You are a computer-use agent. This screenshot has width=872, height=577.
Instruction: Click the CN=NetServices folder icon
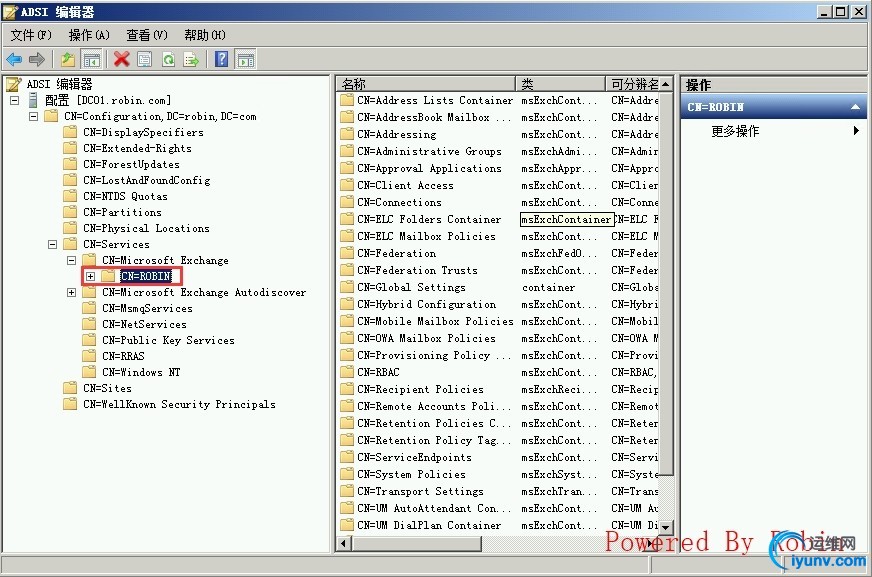pyautogui.click(x=89, y=324)
